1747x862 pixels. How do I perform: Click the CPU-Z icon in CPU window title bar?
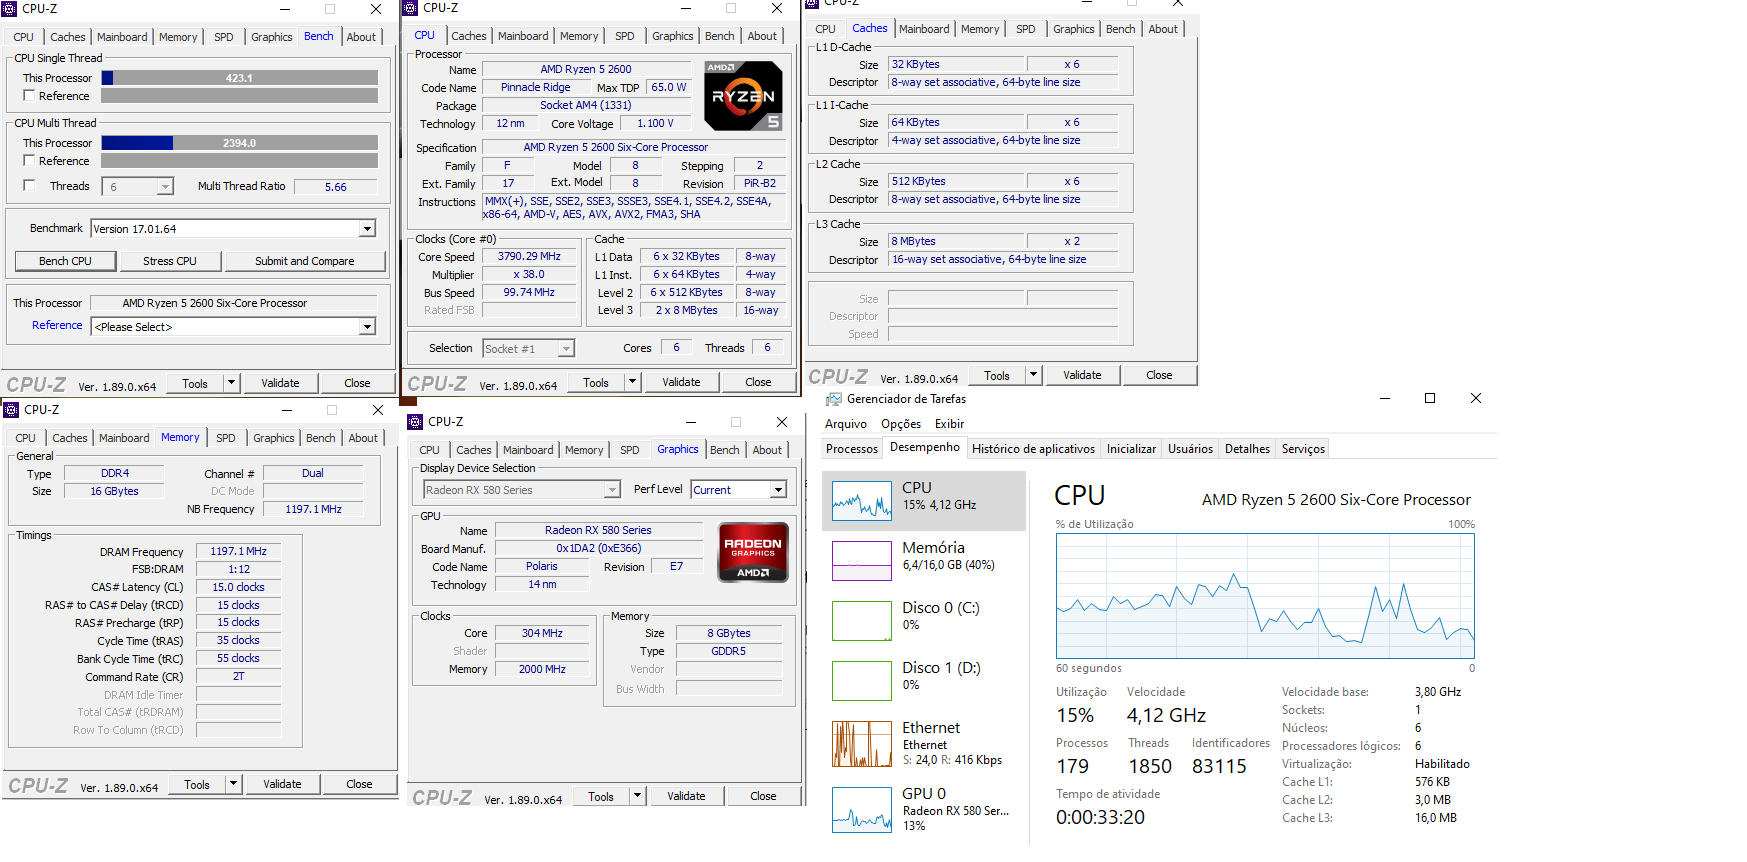click(x=410, y=8)
